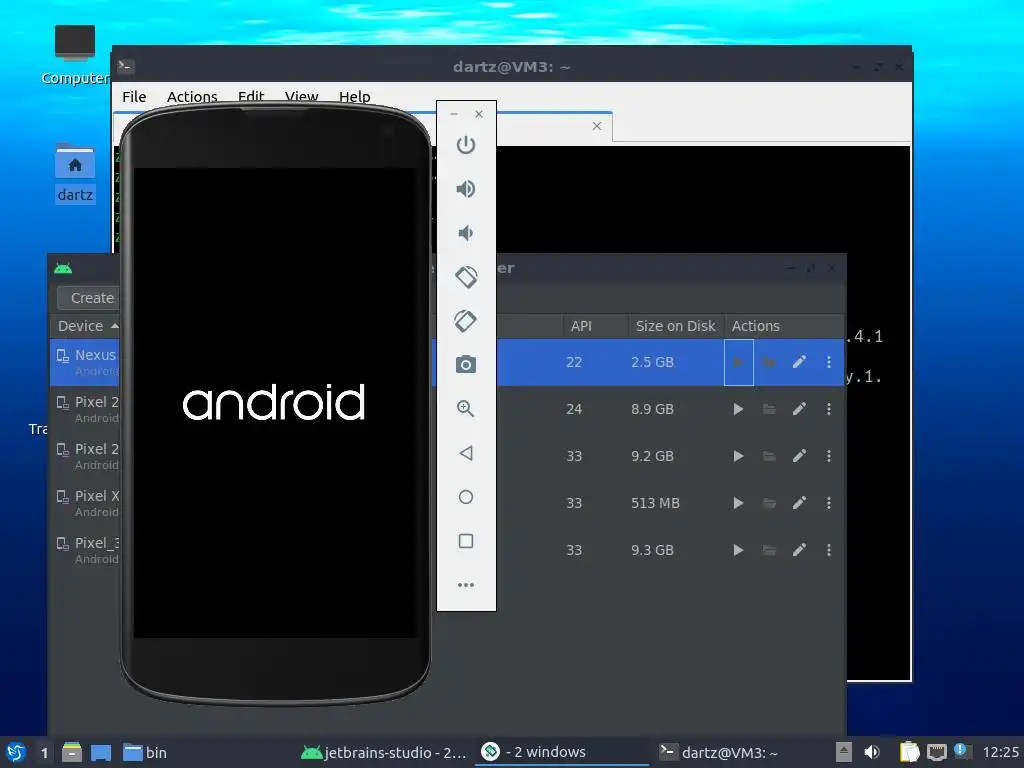
Task: Switch to dartz@VM3 terminal taskbar entry
Action: click(x=718, y=752)
